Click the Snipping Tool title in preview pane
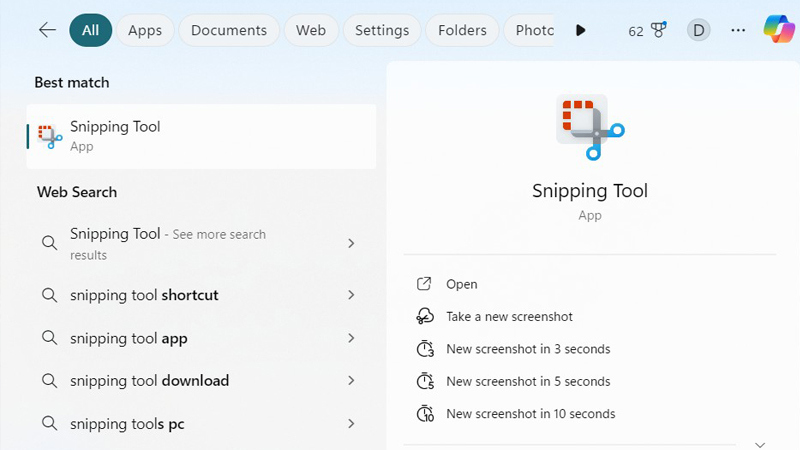This screenshot has width=800, height=450. 590,191
